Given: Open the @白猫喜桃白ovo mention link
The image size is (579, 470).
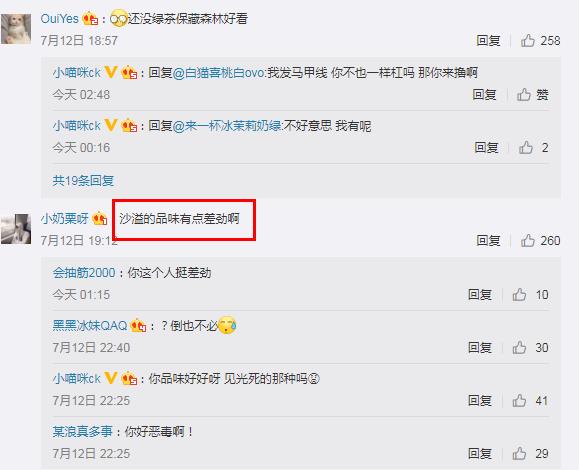Looking at the screenshot, I should tap(219, 73).
